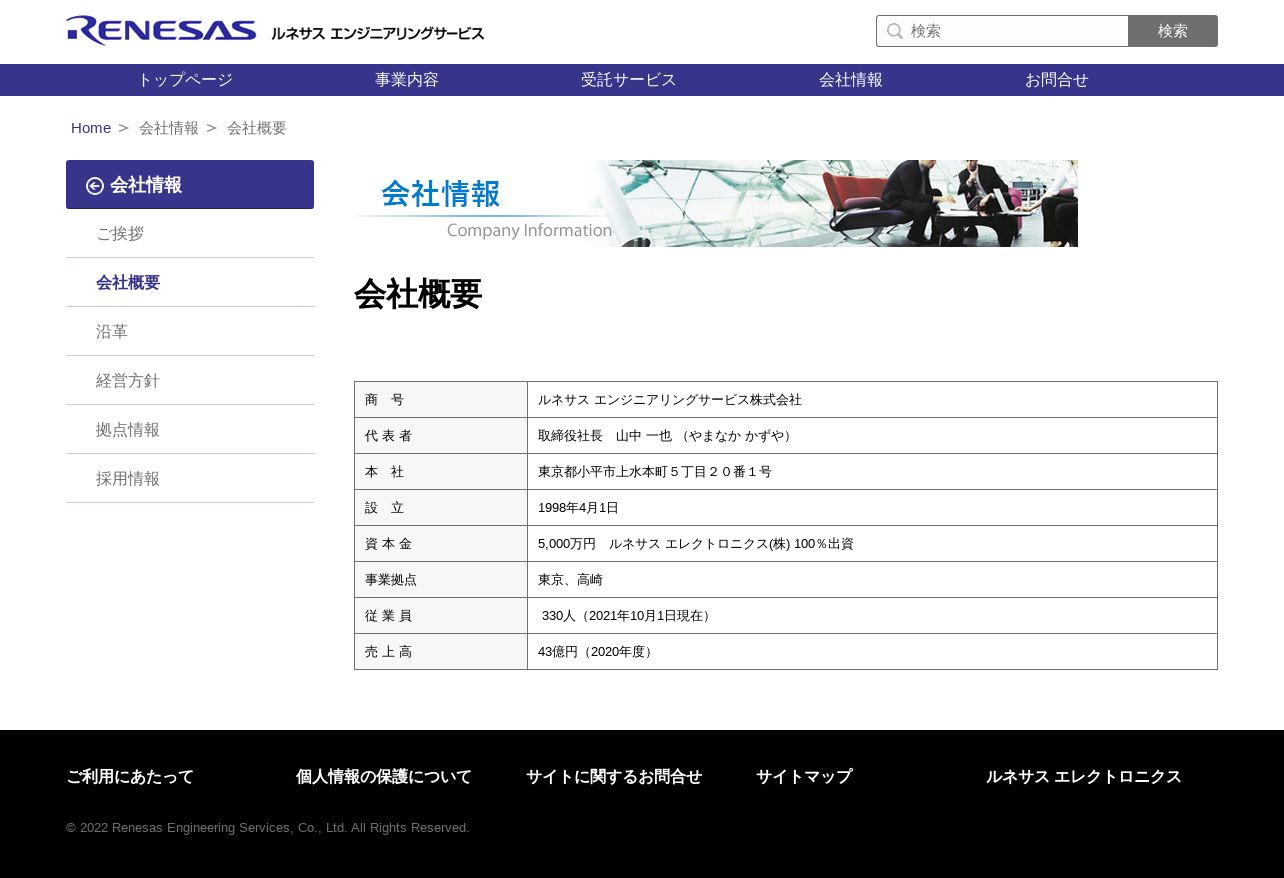Click the back arrow icon beside 会社情報

(x=95, y=185)
